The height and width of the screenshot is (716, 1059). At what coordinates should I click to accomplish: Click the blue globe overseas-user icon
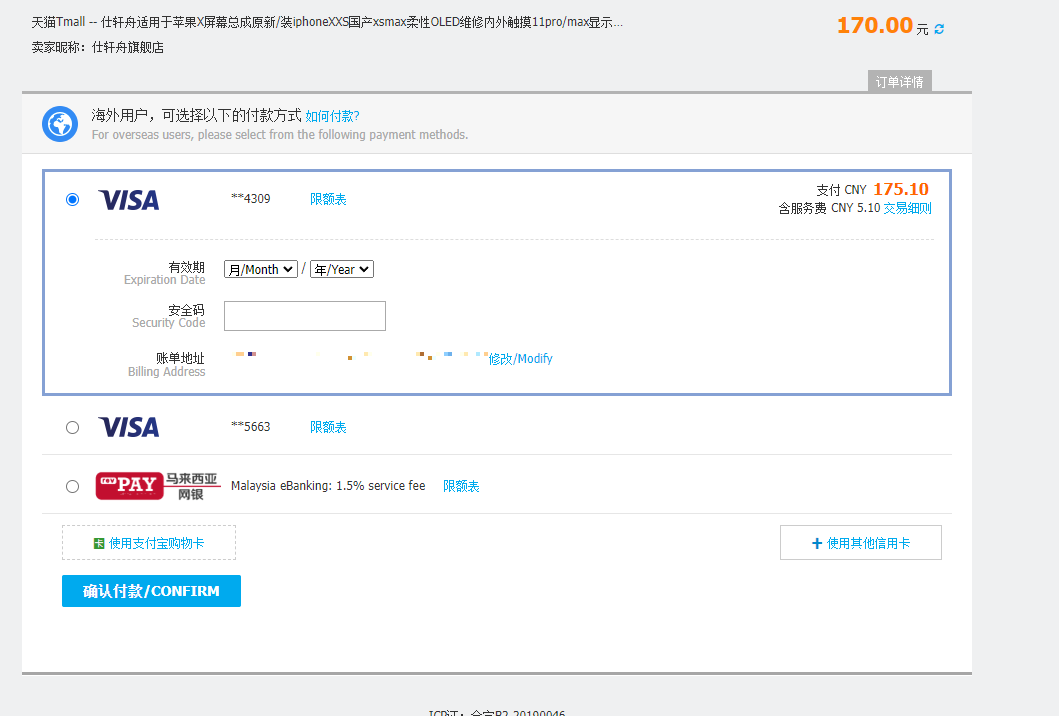pos(60,124)
